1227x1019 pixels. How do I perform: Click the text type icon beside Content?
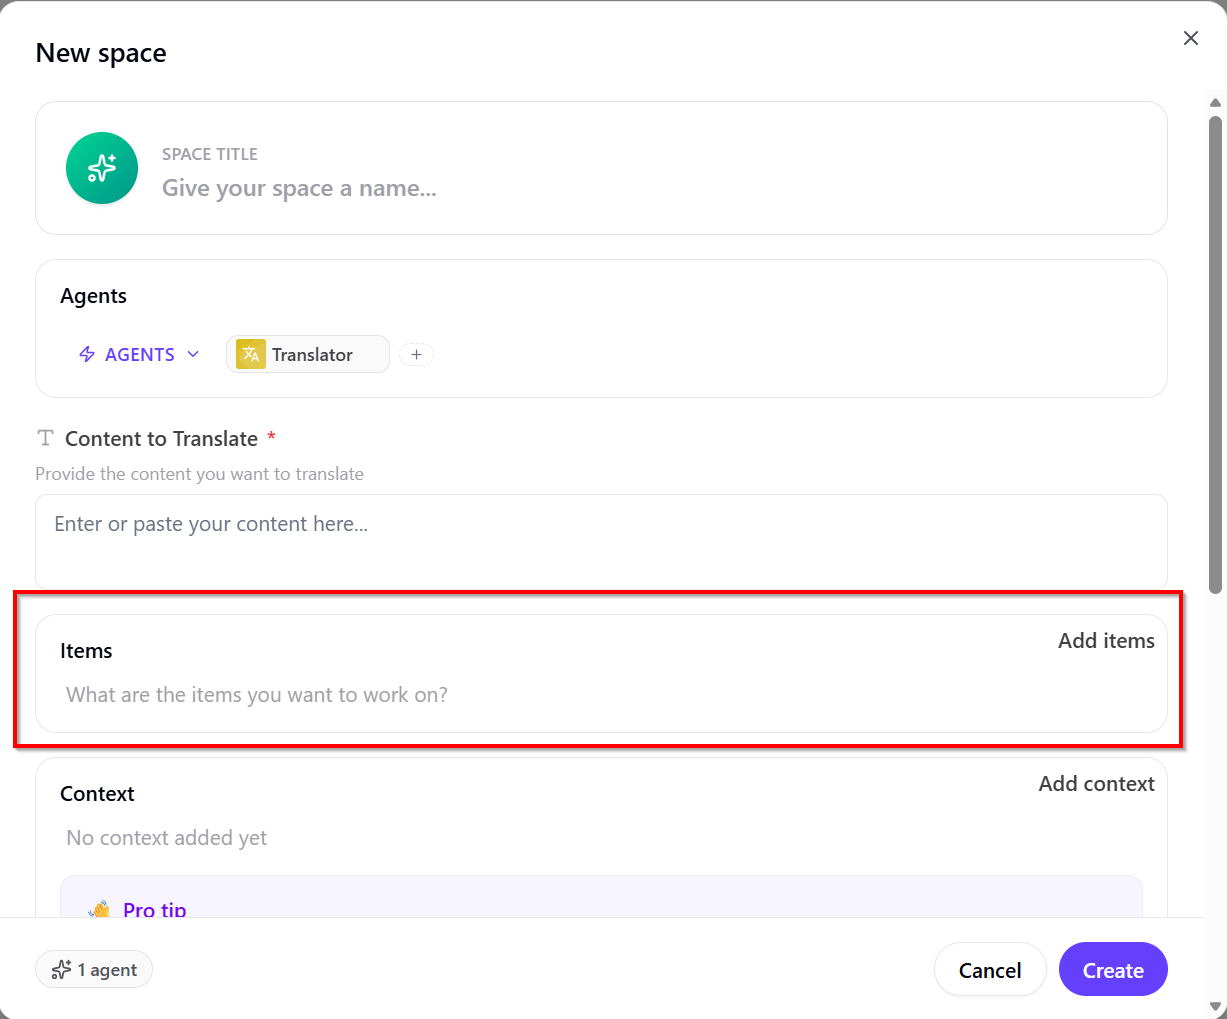point(45,438)
